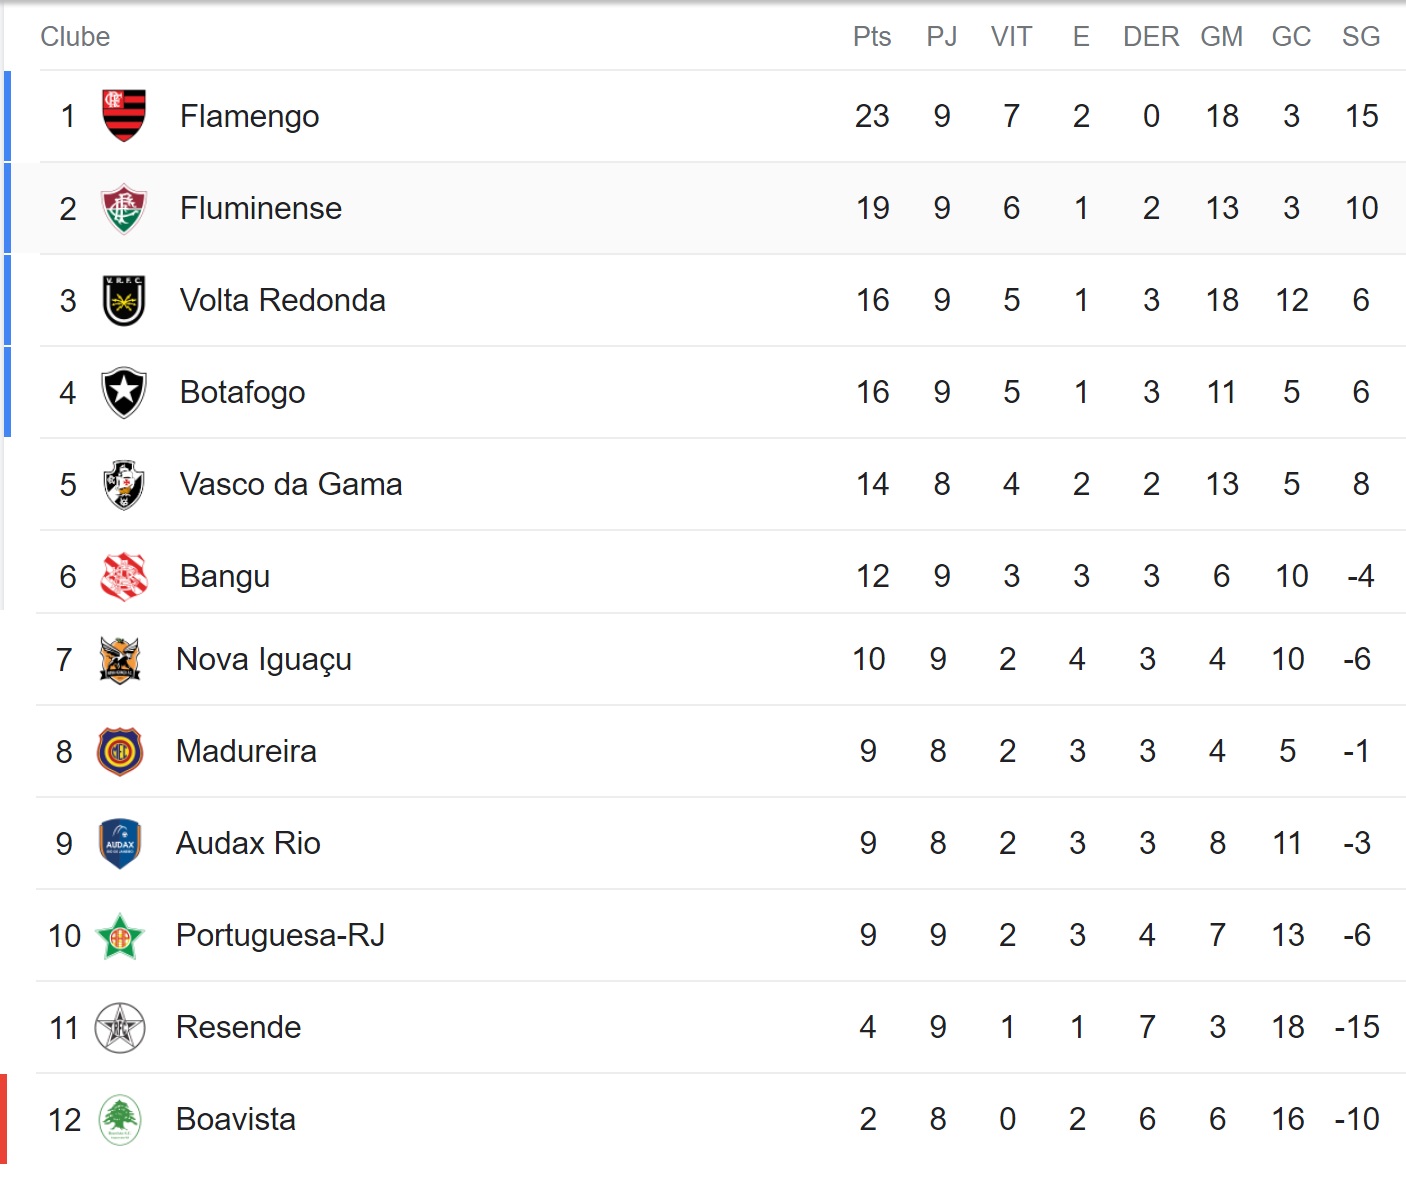Screen dimensions: 1406x1179
Task: Click the SG column header
Action: [x=1361, y=37]
